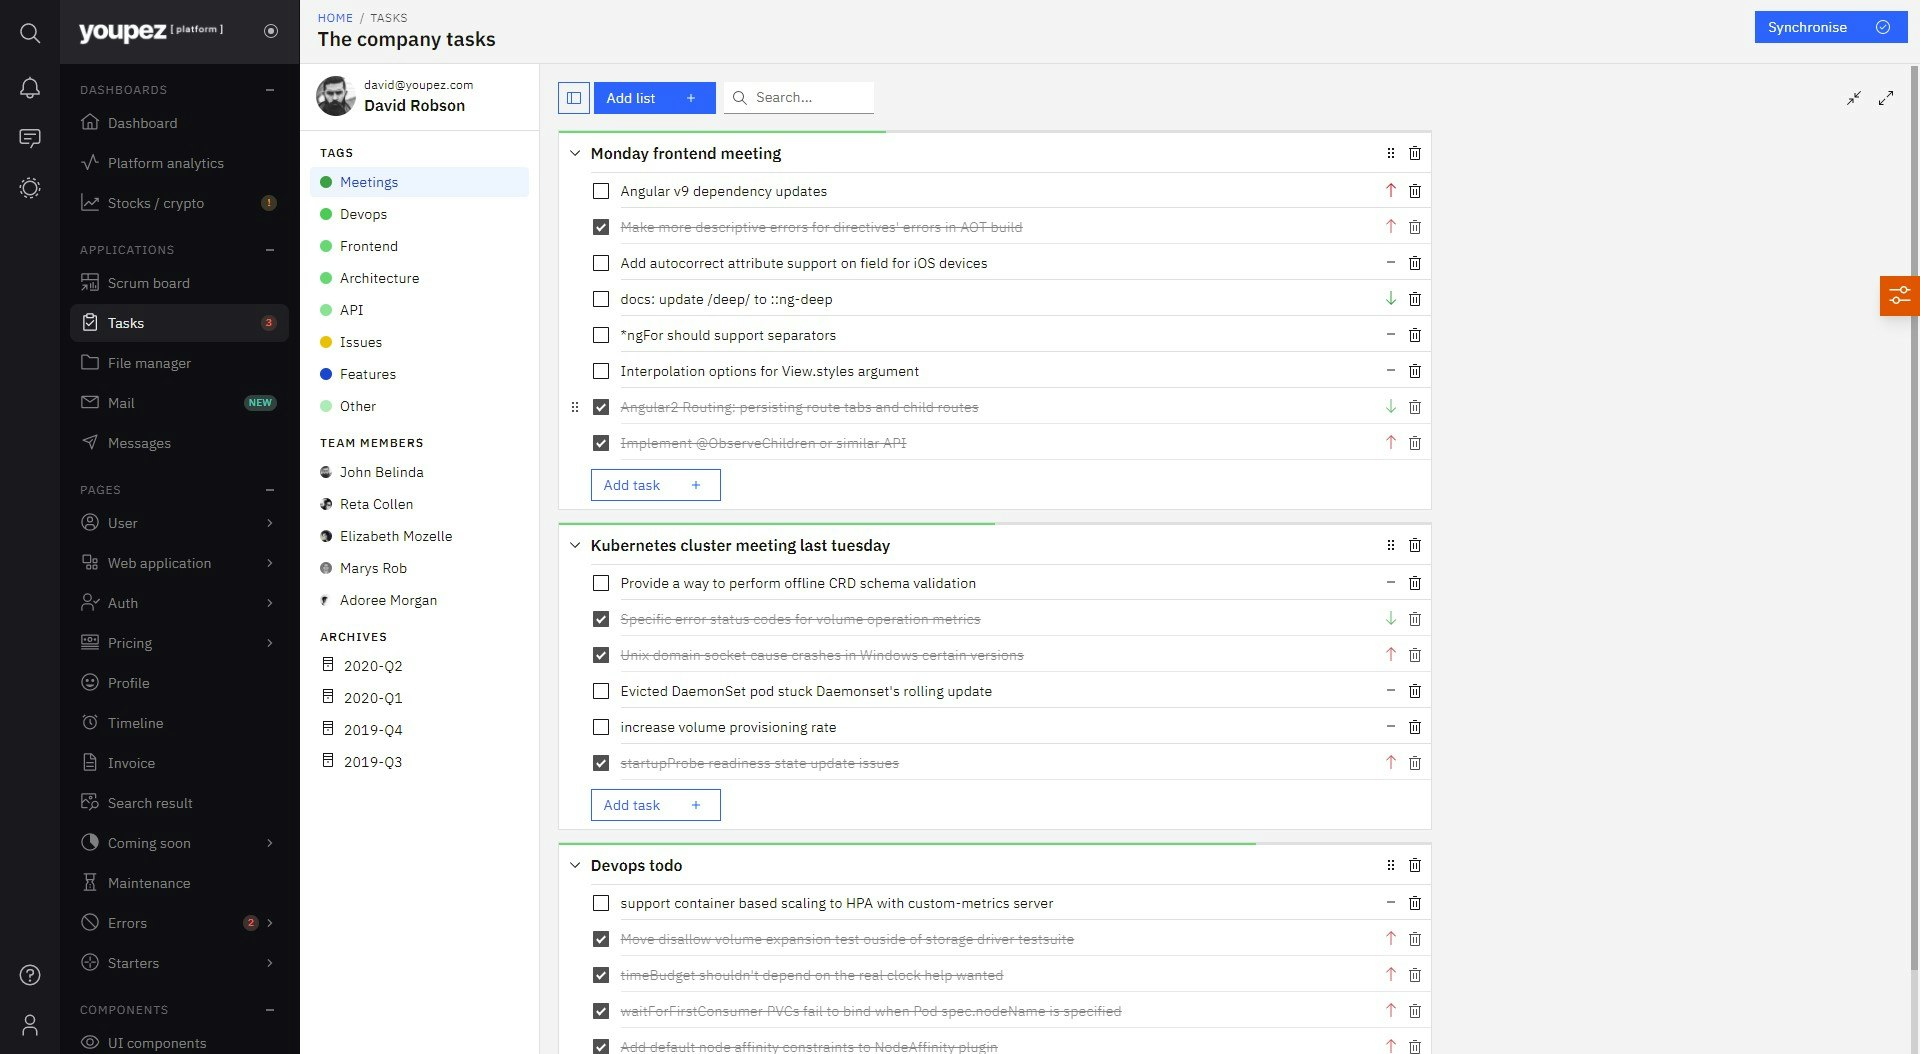This screenshot has height=1054, width=1920.
Task: Expand tasks view with fullscreen arrows icon
Action: (x=1887, y=98)
